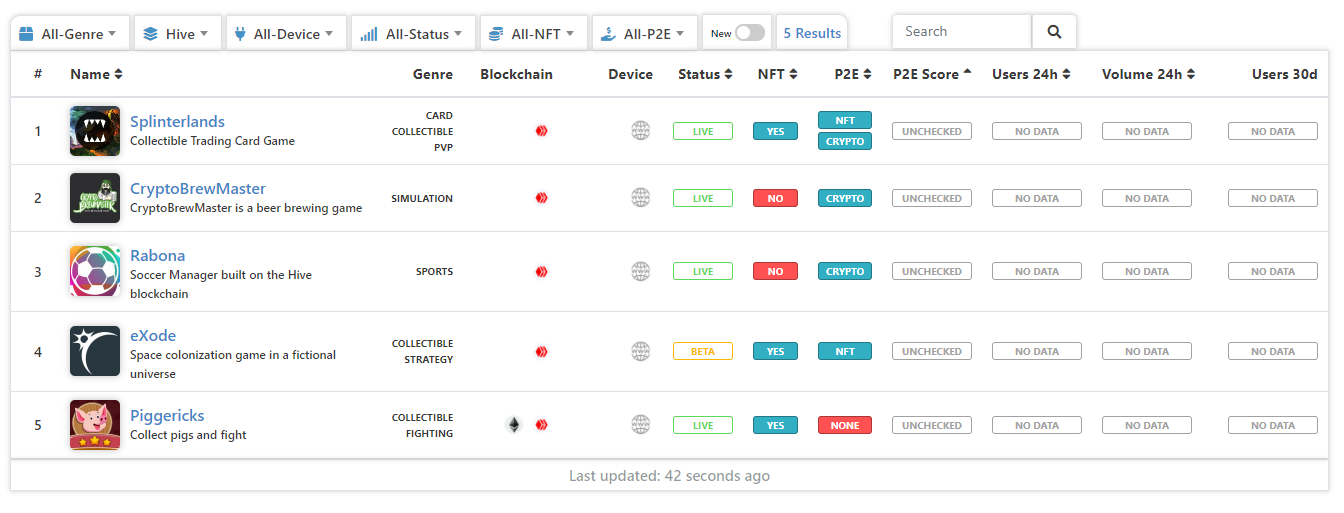Click the web device globe icon for Rabona
Viewport: 1344px width, 513px height.
641,271
